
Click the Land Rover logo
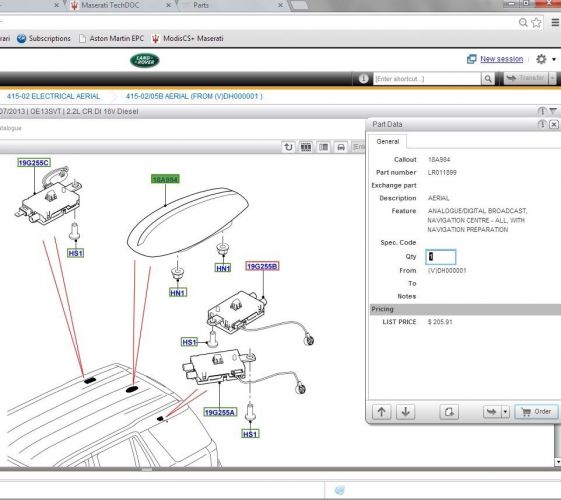145,60
